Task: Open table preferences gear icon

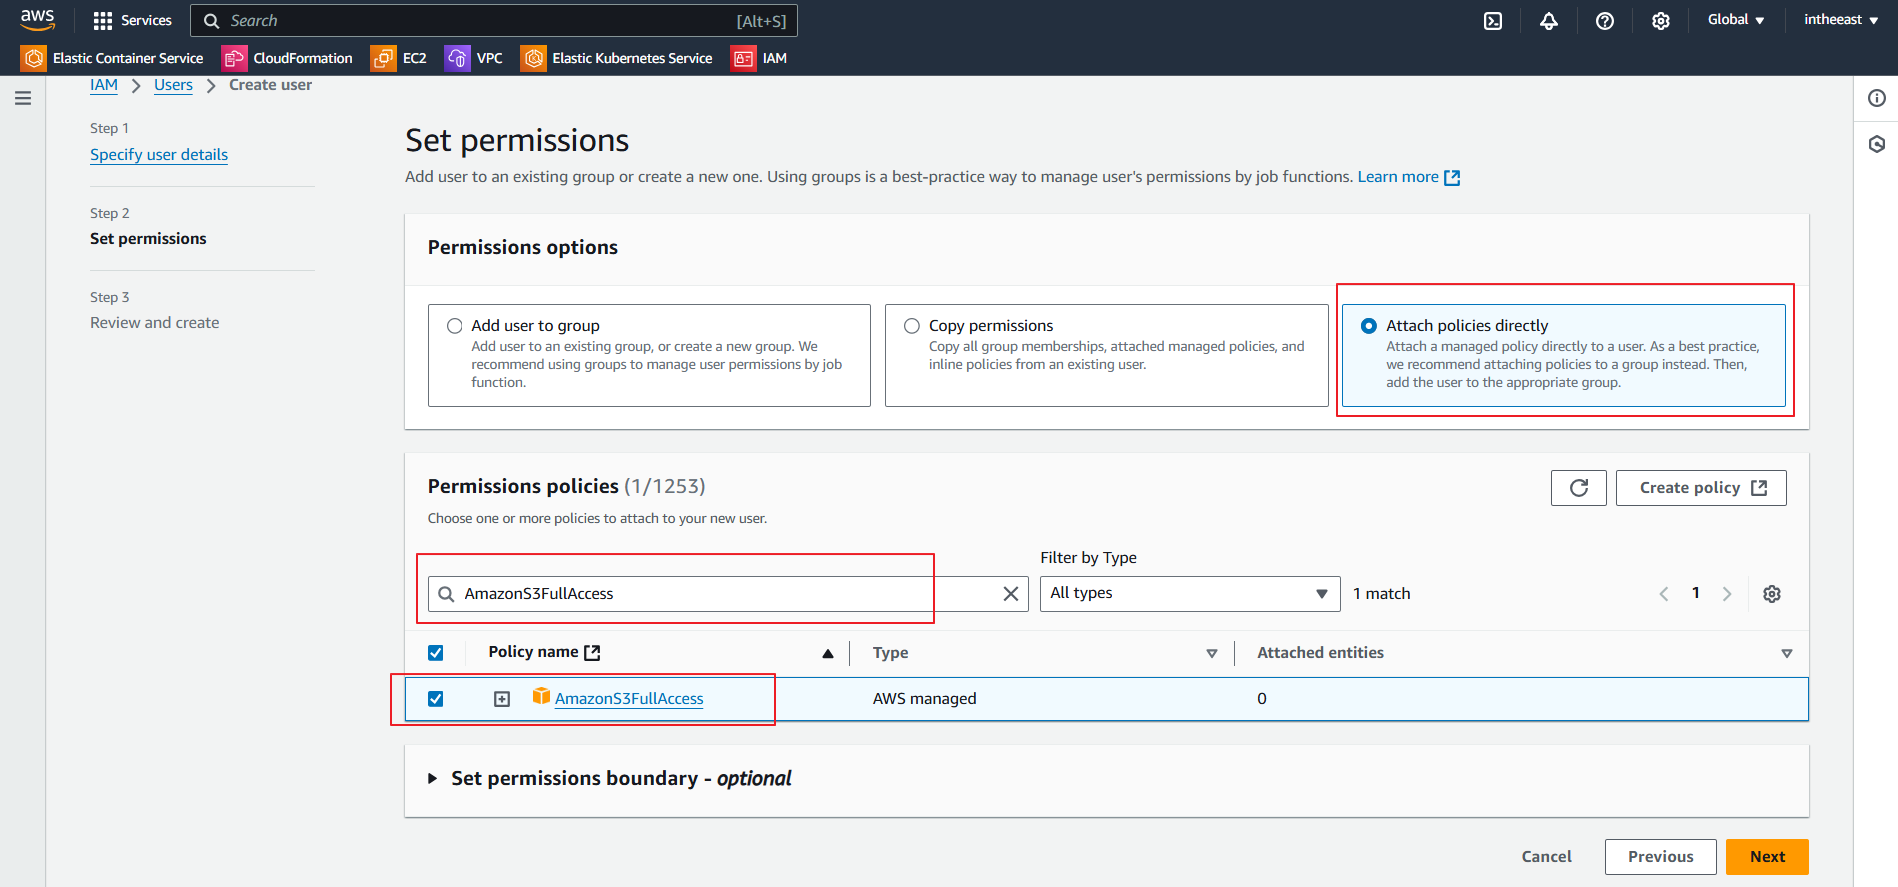Action: (x=1772, y=594)
